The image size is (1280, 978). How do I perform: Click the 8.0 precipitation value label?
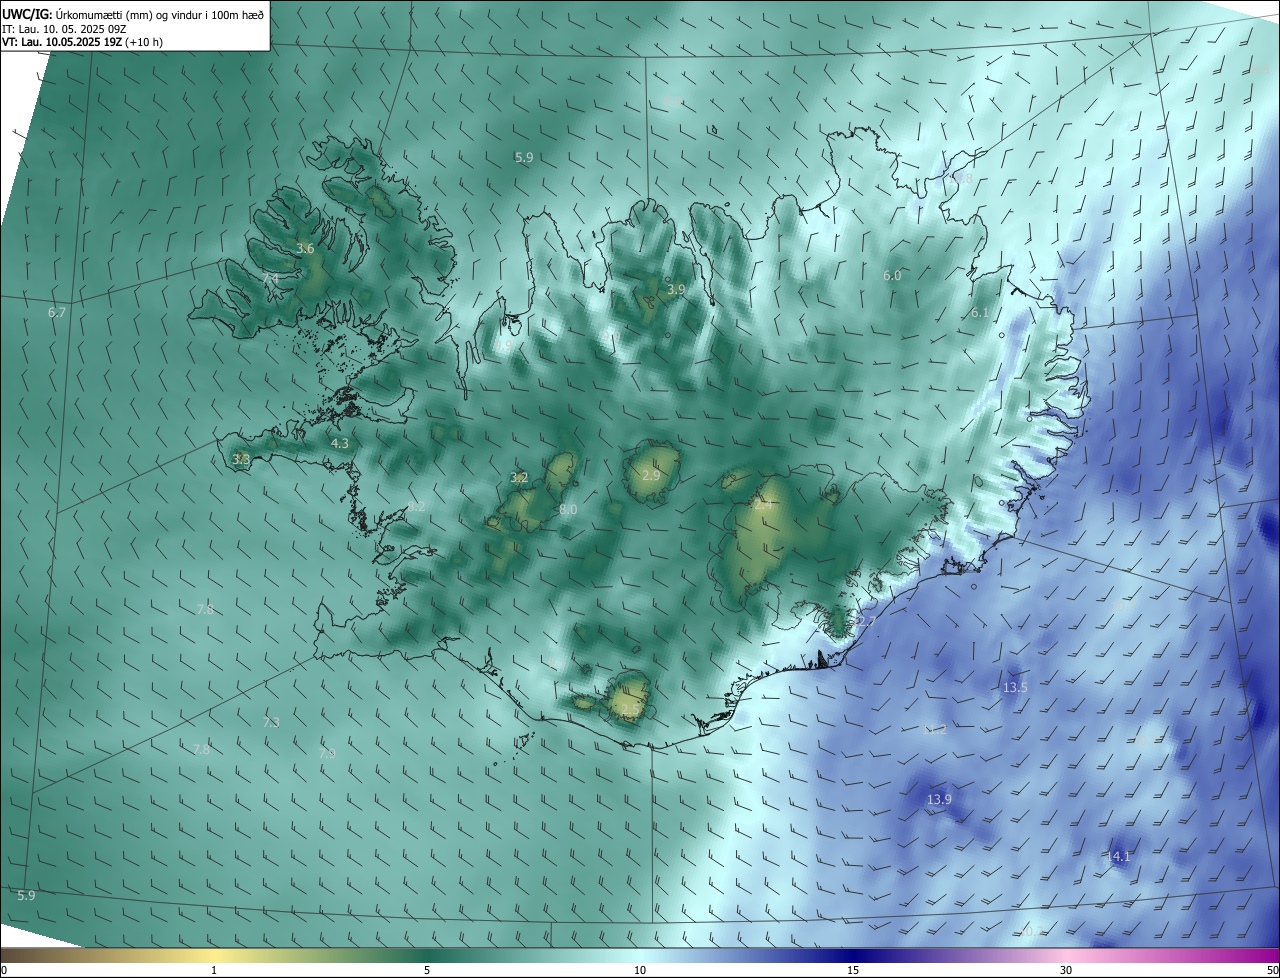tap(568, 510)
